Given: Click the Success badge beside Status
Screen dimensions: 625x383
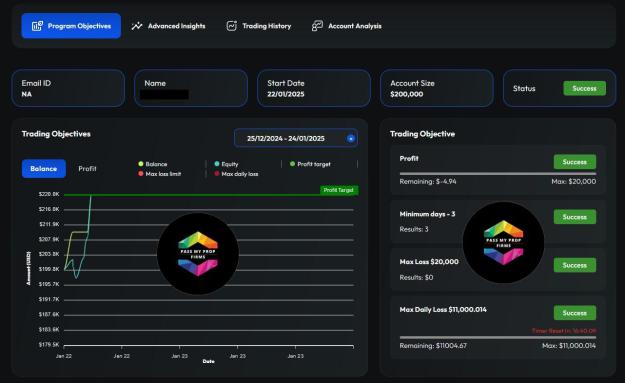Looking at the screenshot, I should [x=584, y=88].
